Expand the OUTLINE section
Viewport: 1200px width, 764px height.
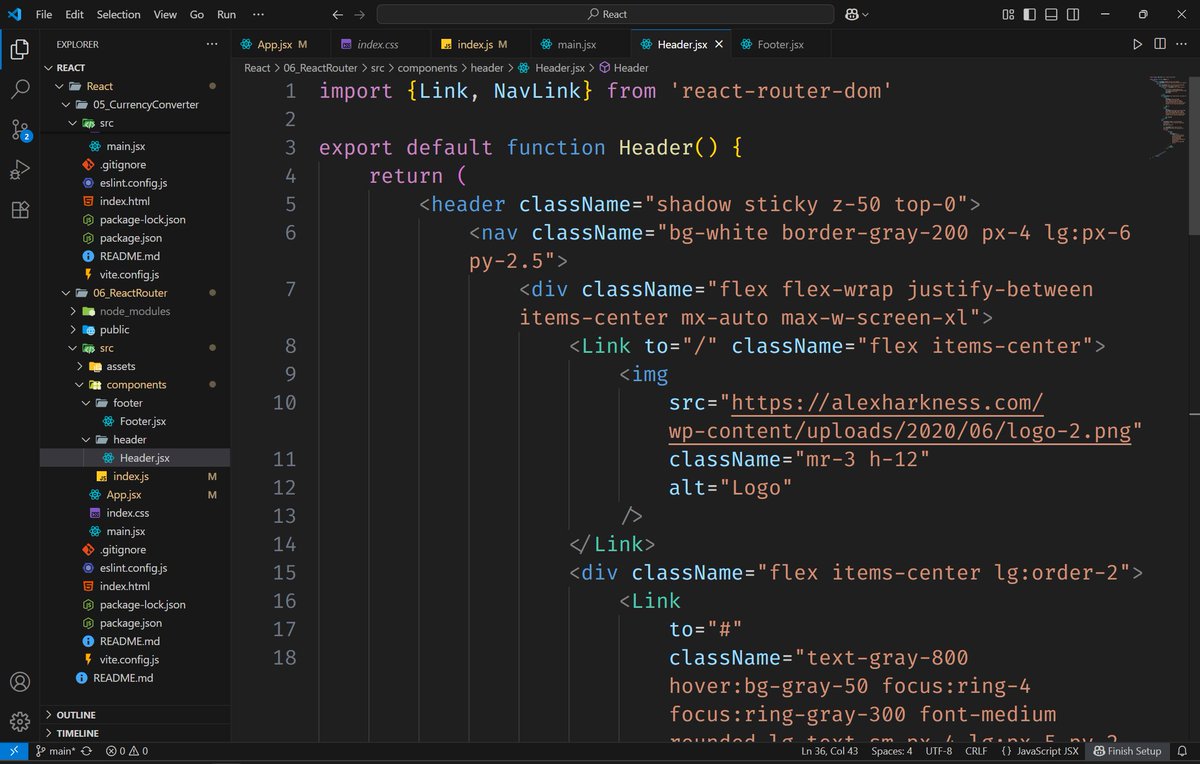pos(76,715)
